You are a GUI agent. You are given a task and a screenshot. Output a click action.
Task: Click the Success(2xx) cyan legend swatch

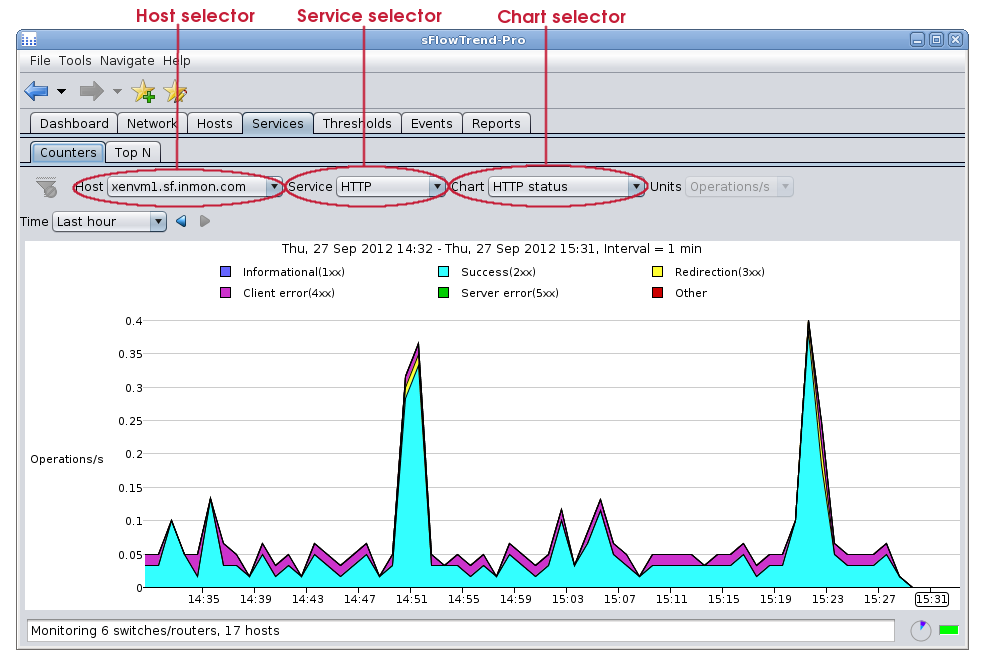pyautogui.click(x=442, y=272)
